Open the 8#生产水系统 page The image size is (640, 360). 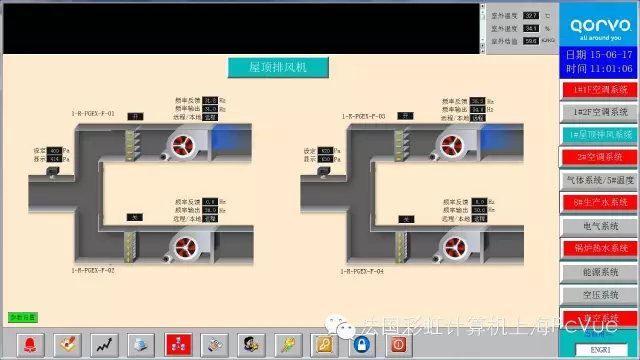(x=600, y=202)
